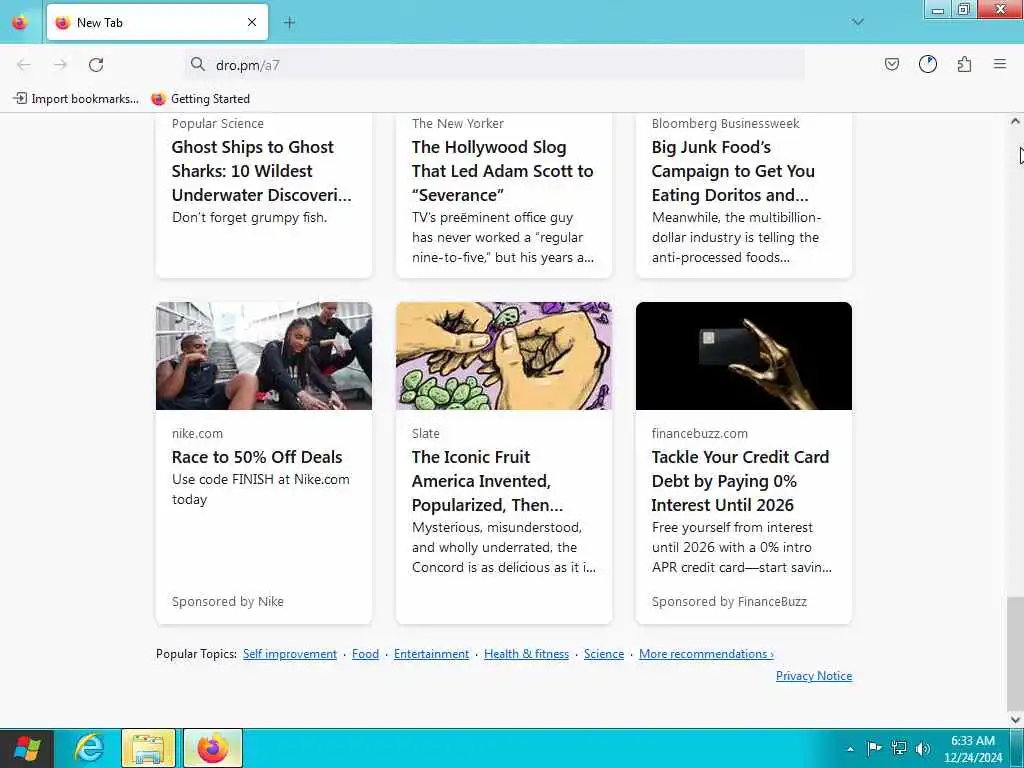
Task: Open Science topic link
Action: click(603, 654)
